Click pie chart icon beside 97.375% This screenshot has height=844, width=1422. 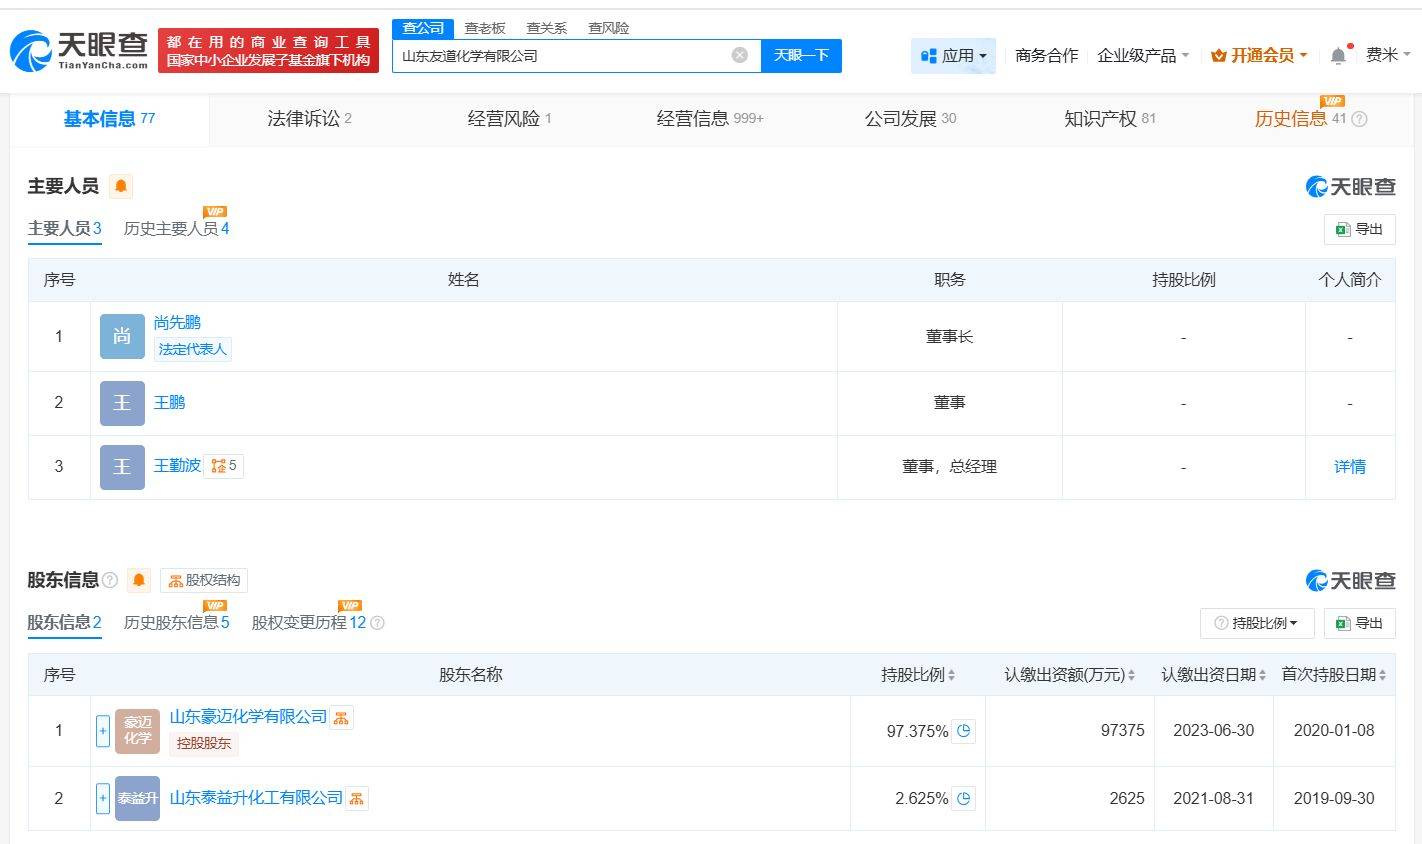pos(963,731)
